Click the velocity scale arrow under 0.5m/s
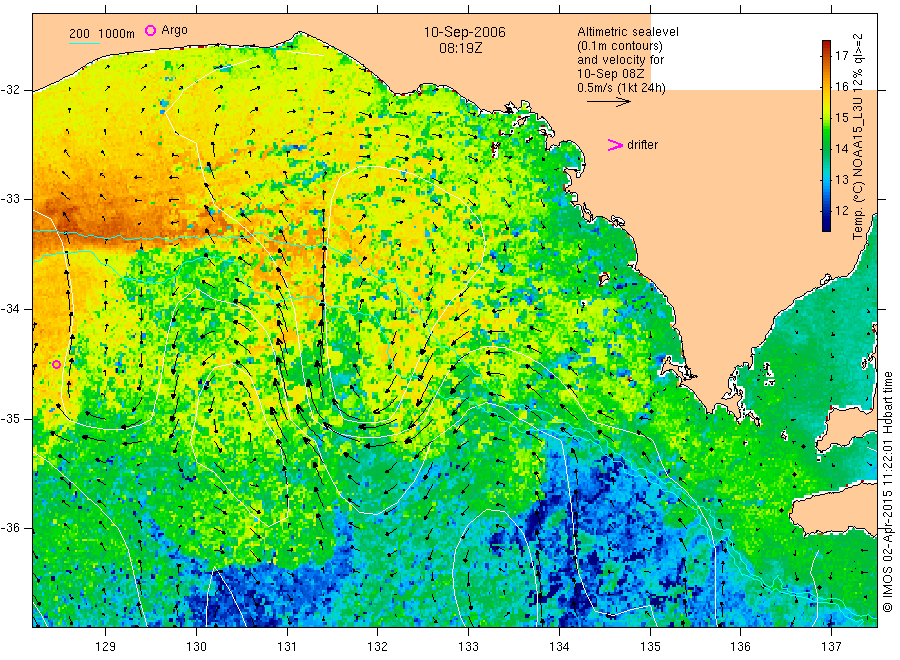The width and height of the screenshot is (900, 660). [608, 102]
